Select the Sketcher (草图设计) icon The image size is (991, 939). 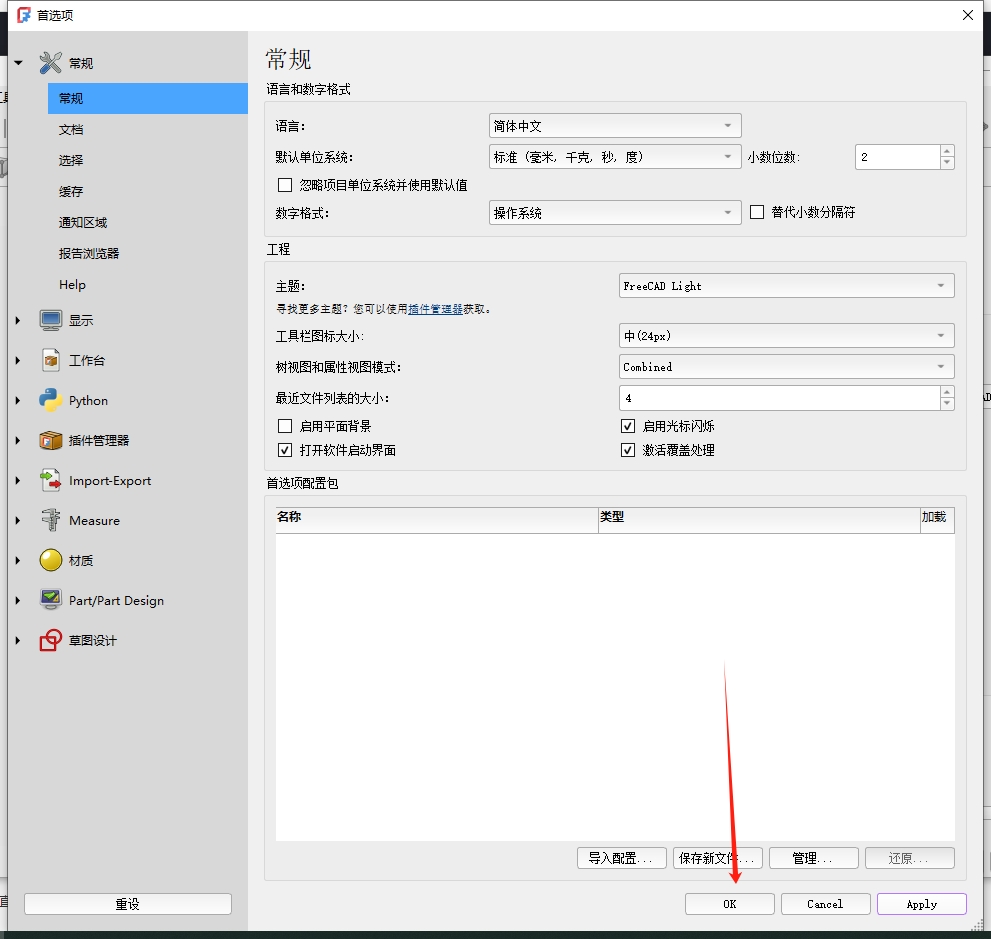point(51,640)
